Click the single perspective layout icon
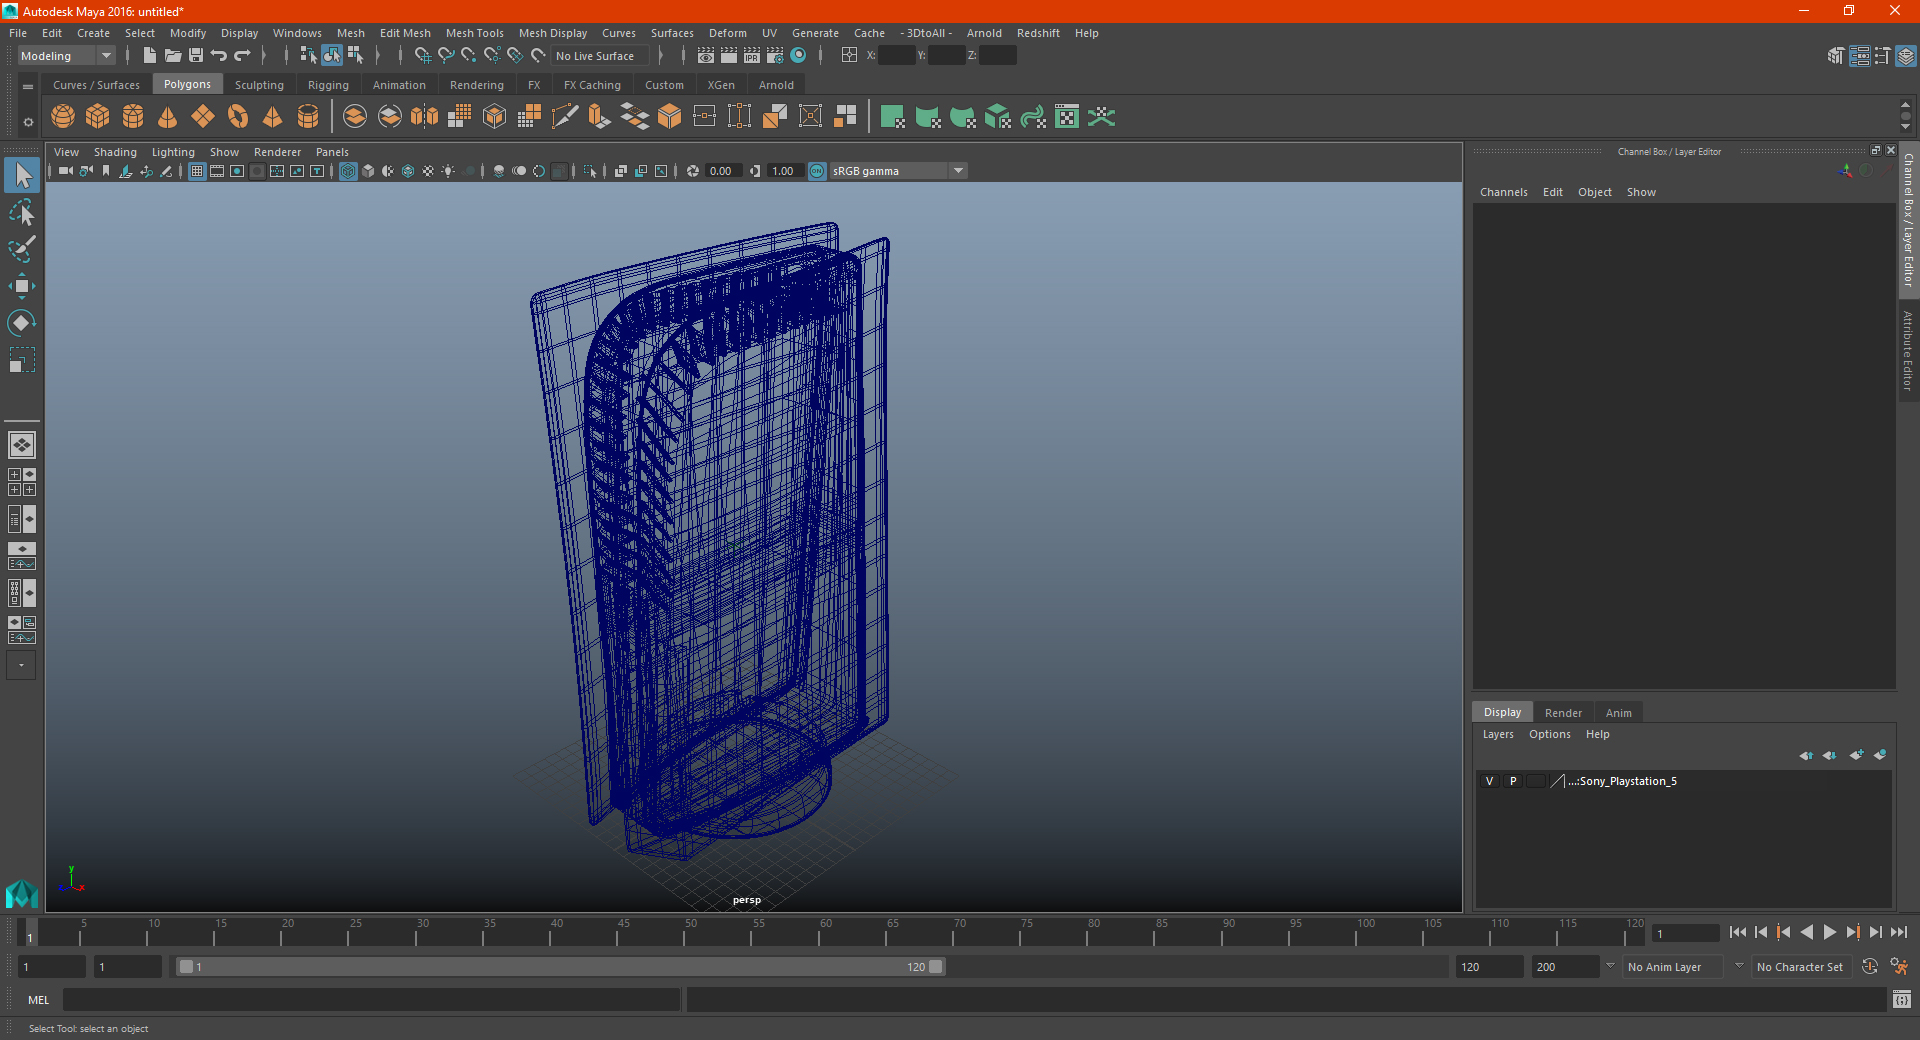Viewport: 1920px width, 1040px height. tap(22, 445)
